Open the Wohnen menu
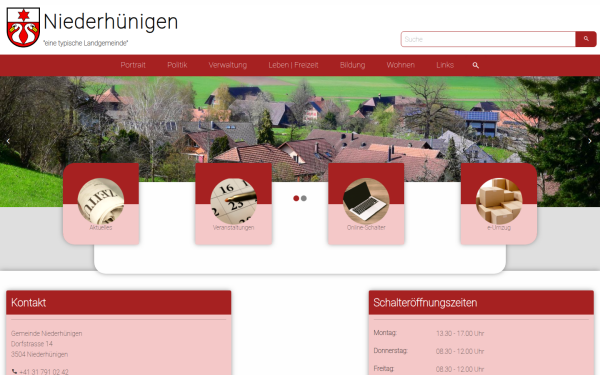Viewport: 600px width, 375px height. tap(401, 65)
